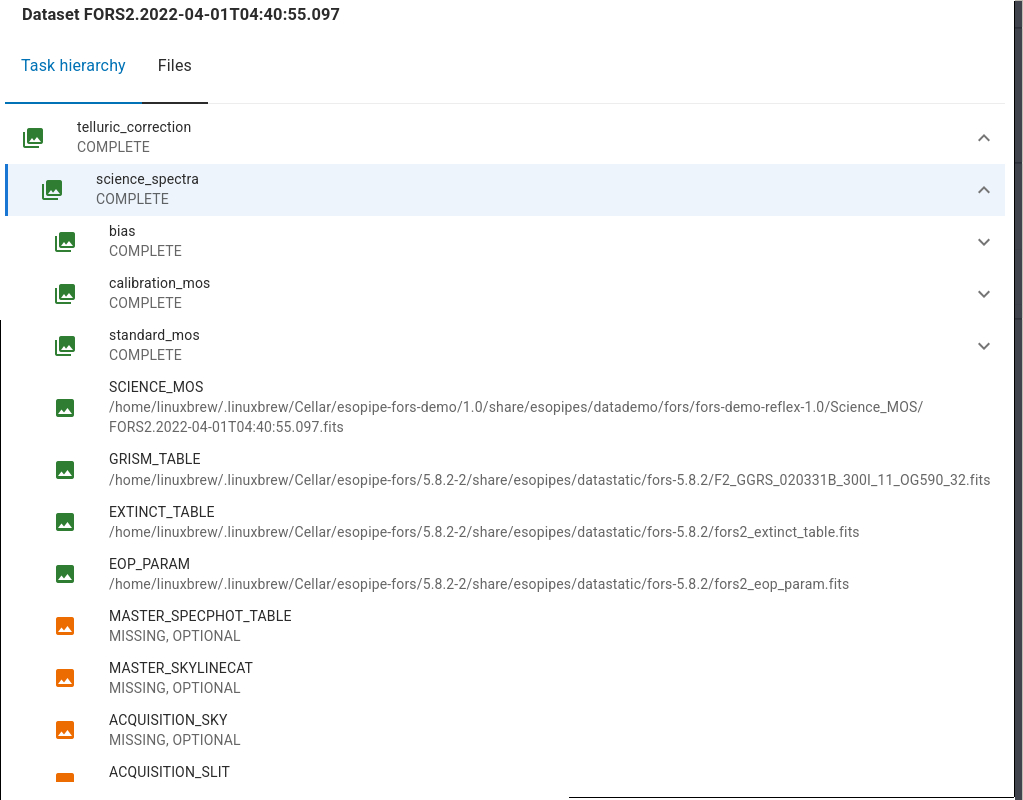Select the telluric_correction row

click(x=505, y=138)
